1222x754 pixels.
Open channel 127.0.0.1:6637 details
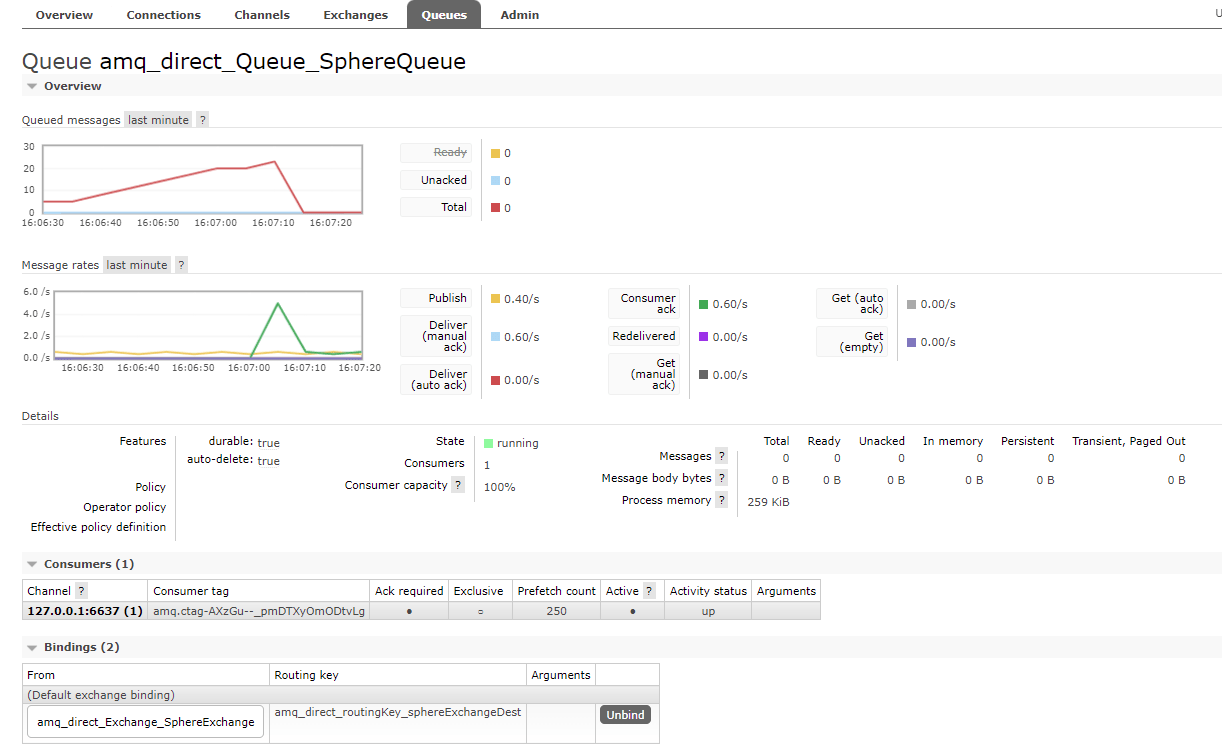click(83, 610)
